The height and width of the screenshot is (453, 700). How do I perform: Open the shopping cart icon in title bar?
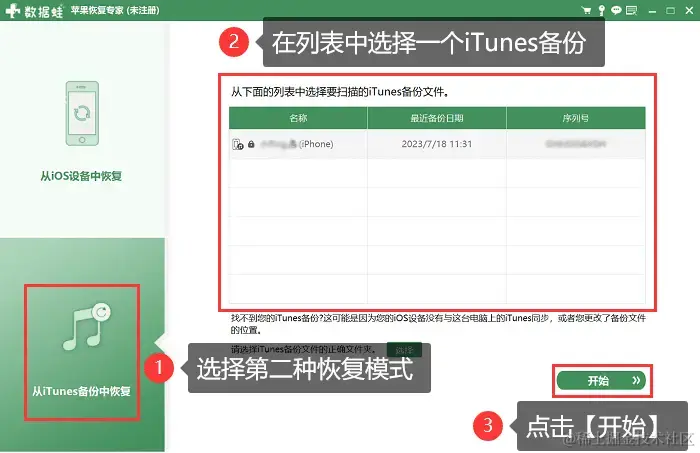point(586,10)
